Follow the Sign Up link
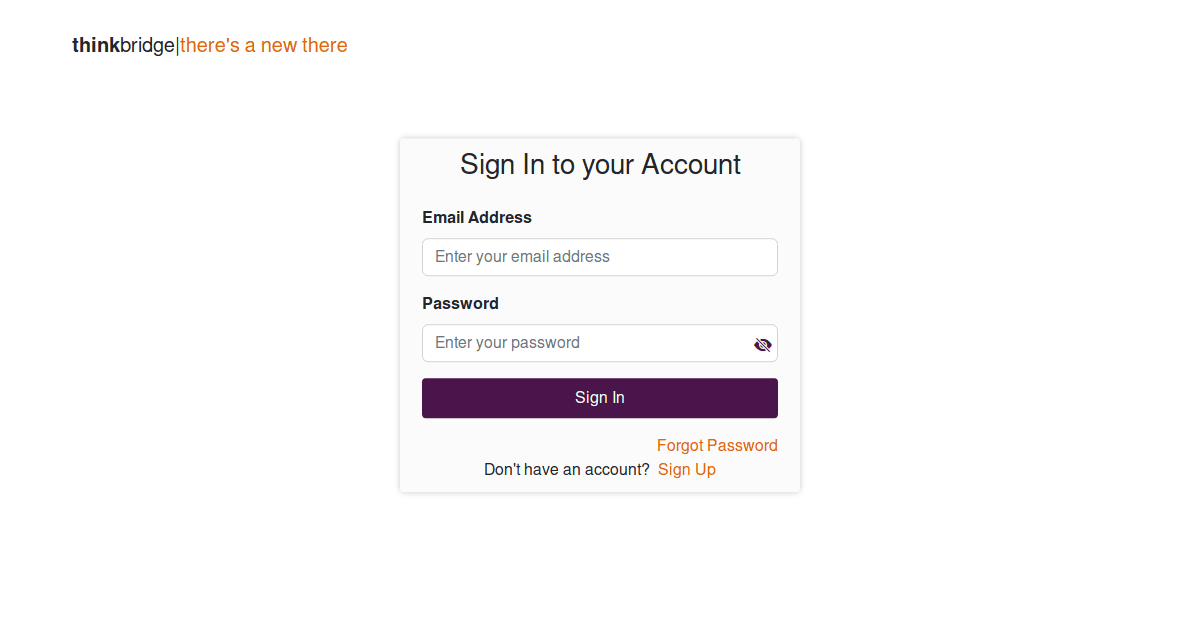 (x=687, y=470)
